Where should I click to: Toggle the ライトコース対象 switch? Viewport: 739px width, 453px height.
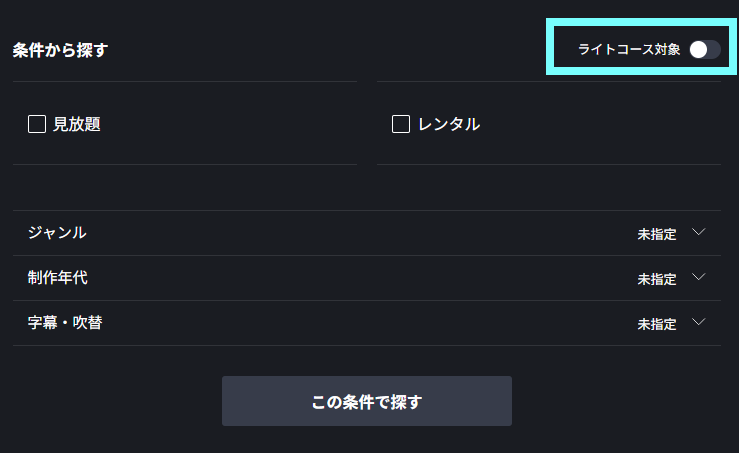[704, 49]
